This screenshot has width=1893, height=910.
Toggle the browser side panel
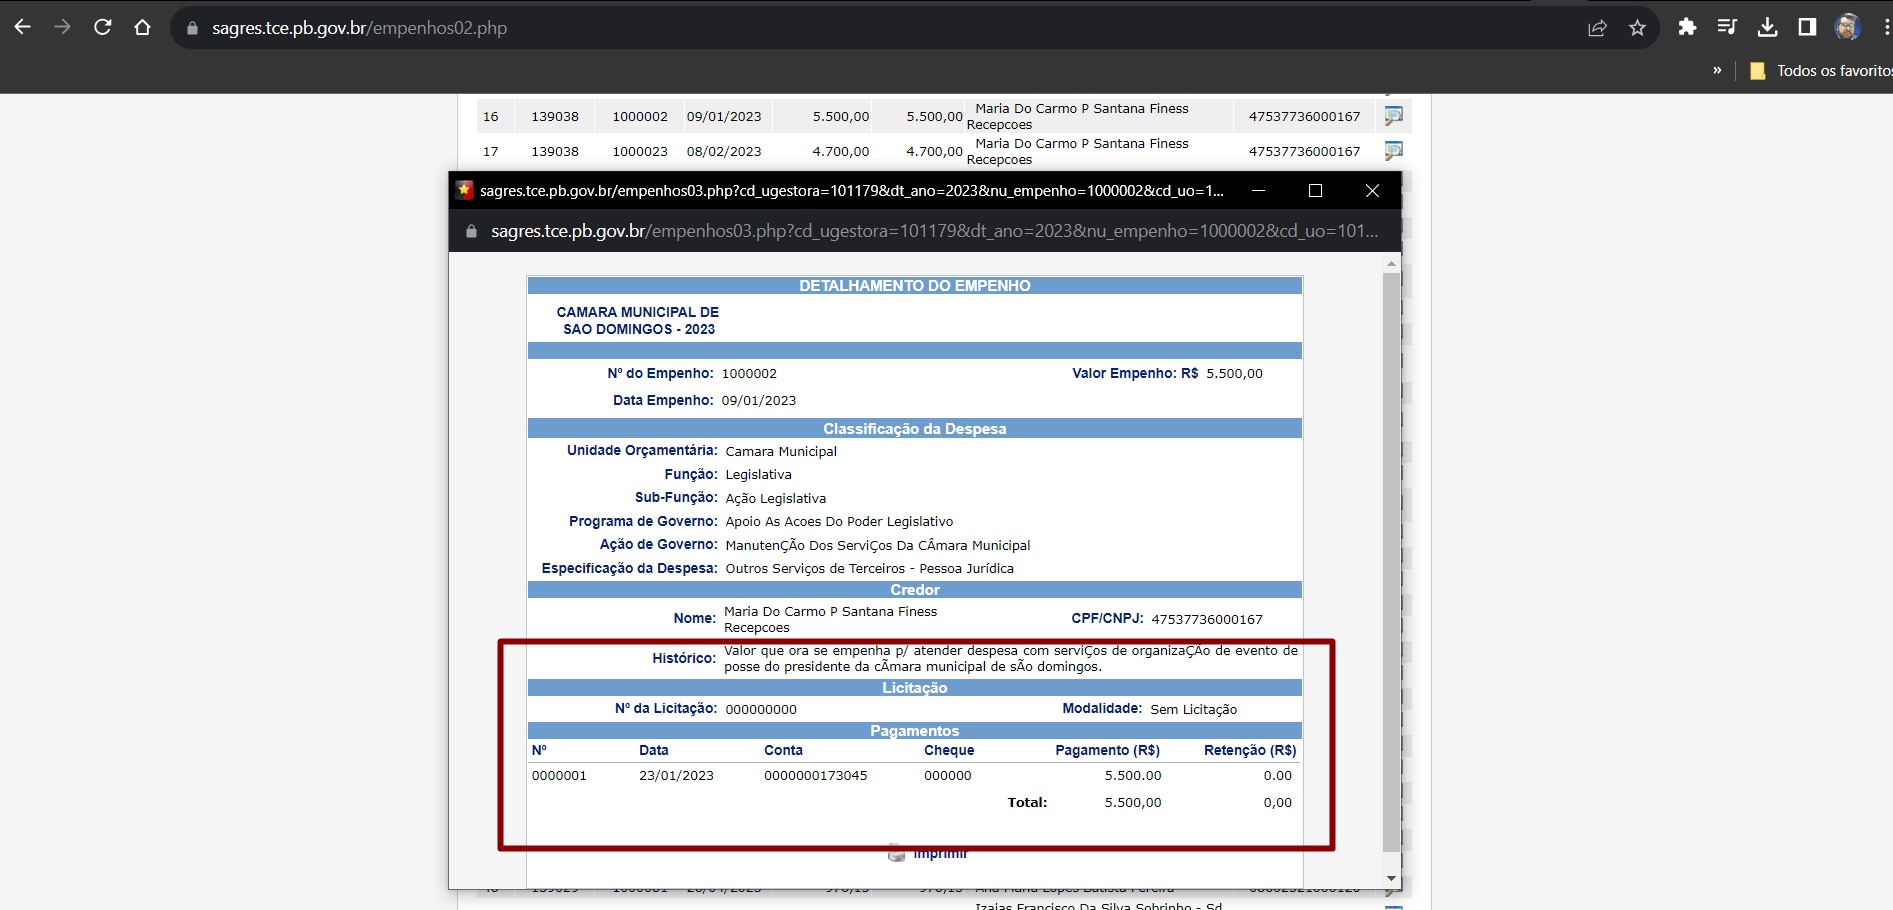click(1807, 28)
